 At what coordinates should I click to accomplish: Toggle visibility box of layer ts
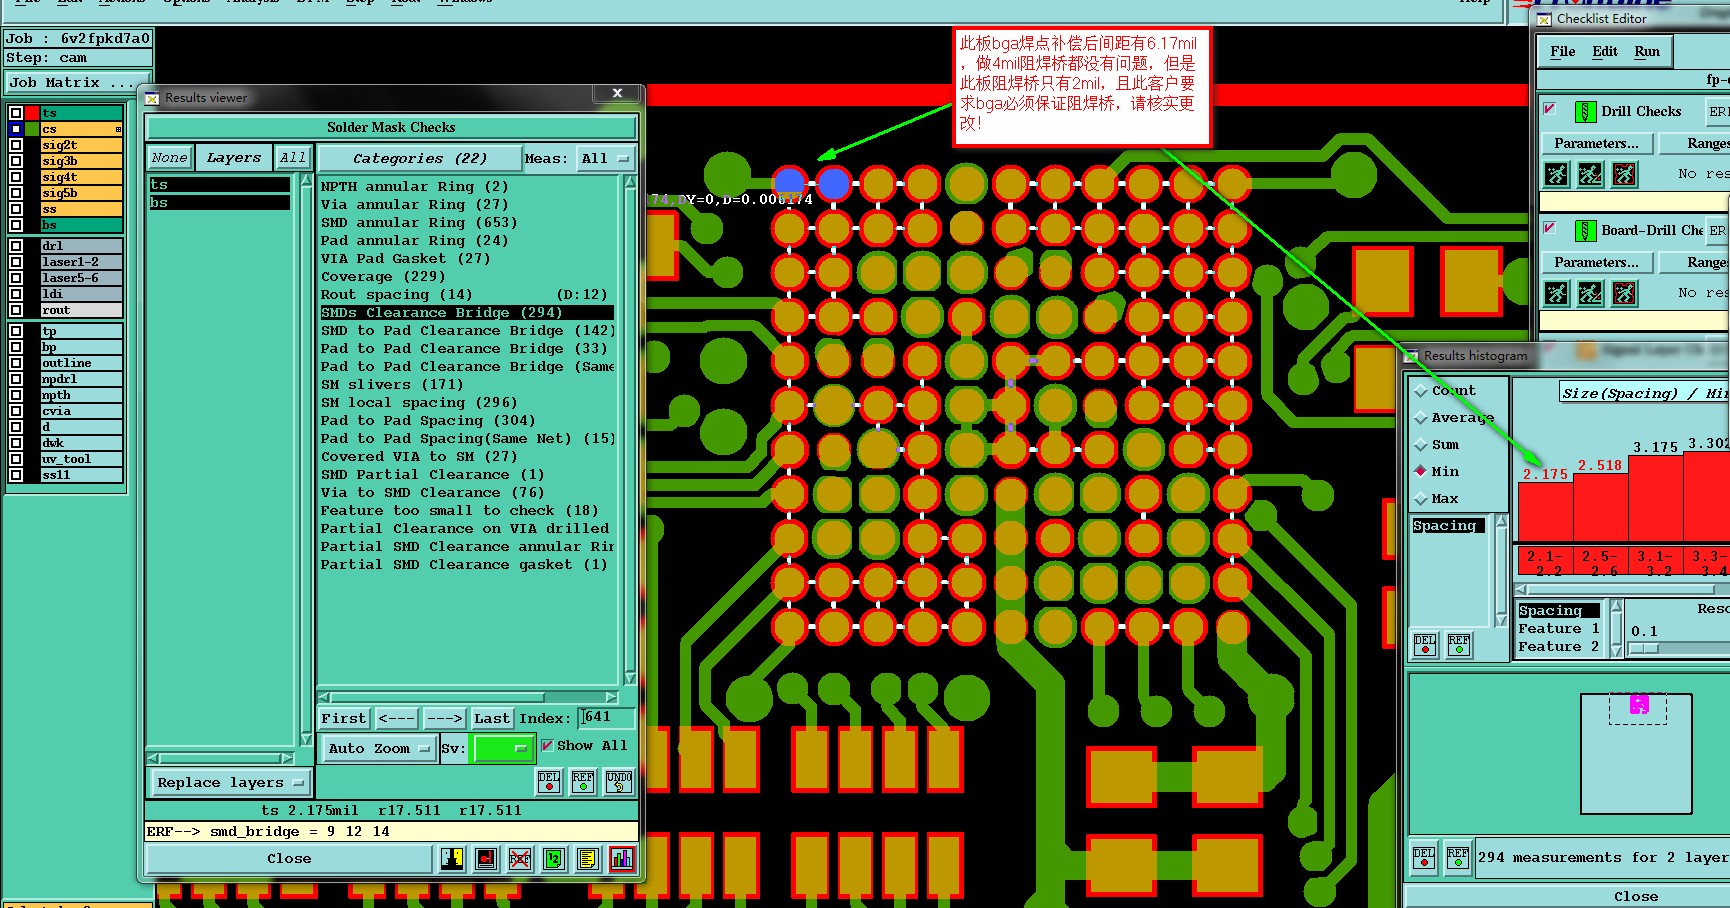[16, 113]
